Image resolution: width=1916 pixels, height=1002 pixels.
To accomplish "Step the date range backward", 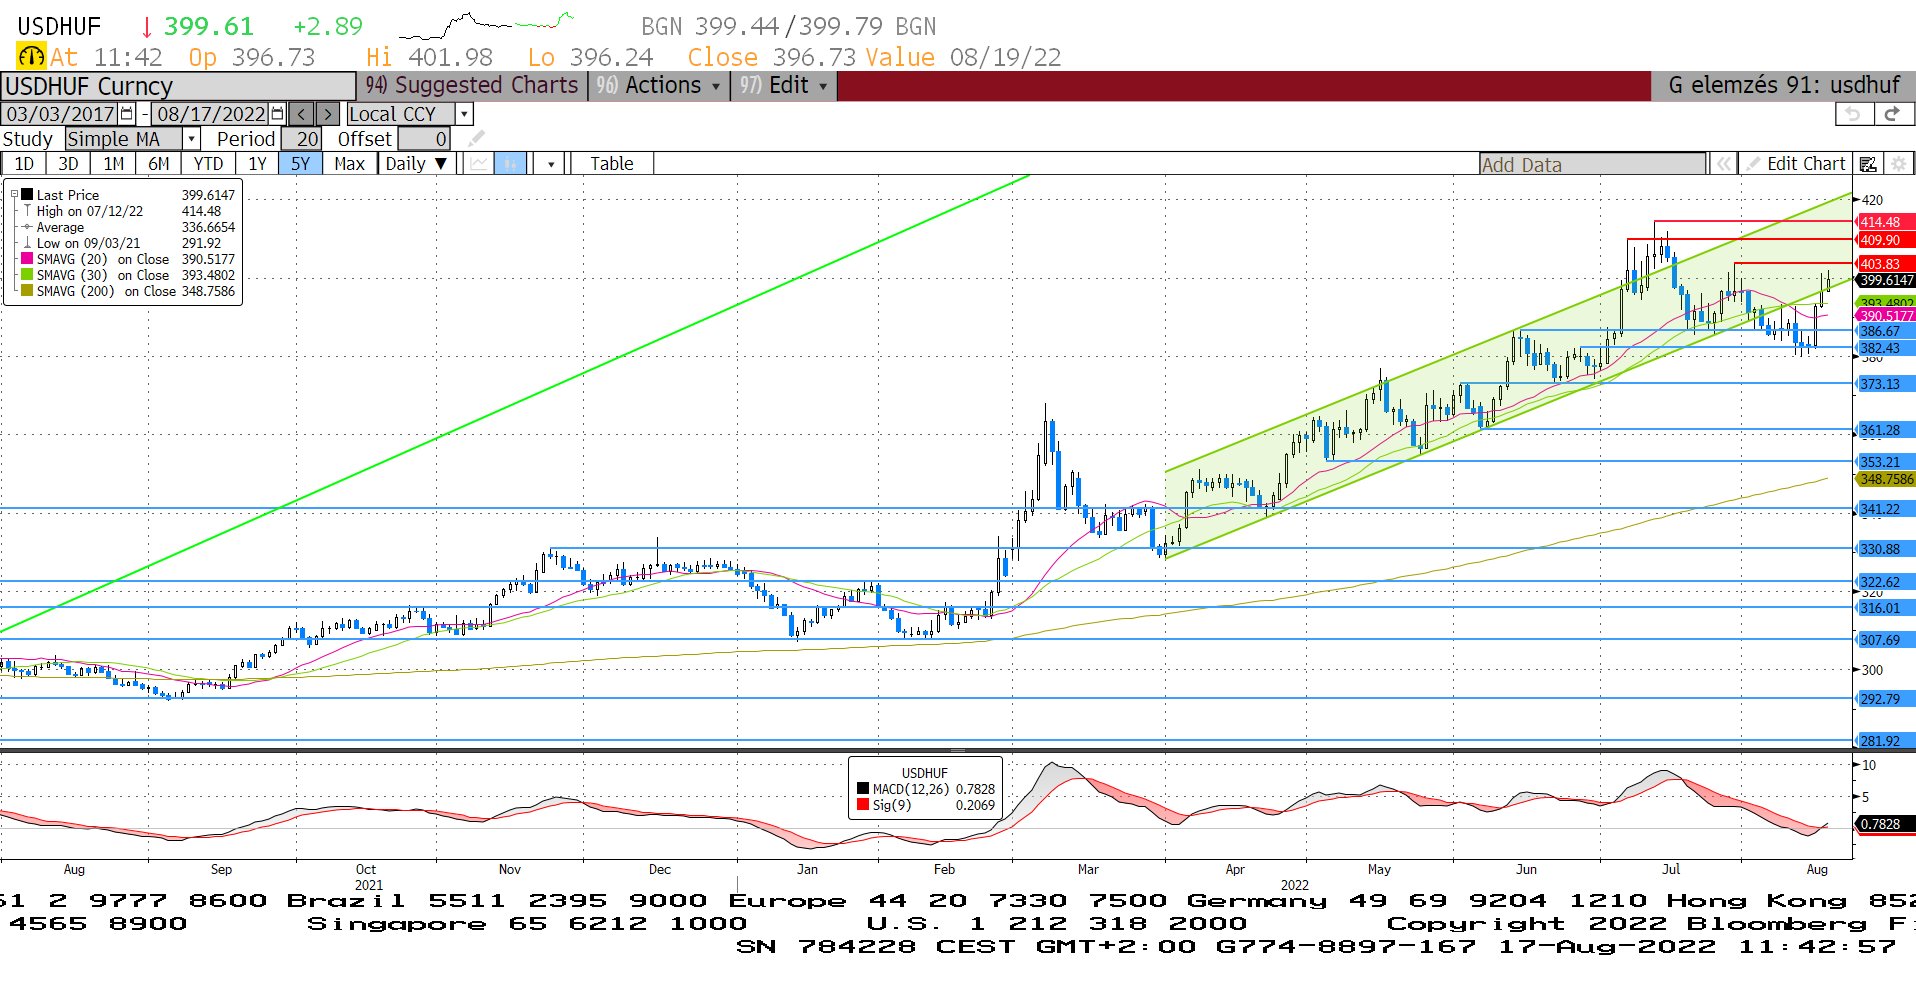I will [301, 114].
